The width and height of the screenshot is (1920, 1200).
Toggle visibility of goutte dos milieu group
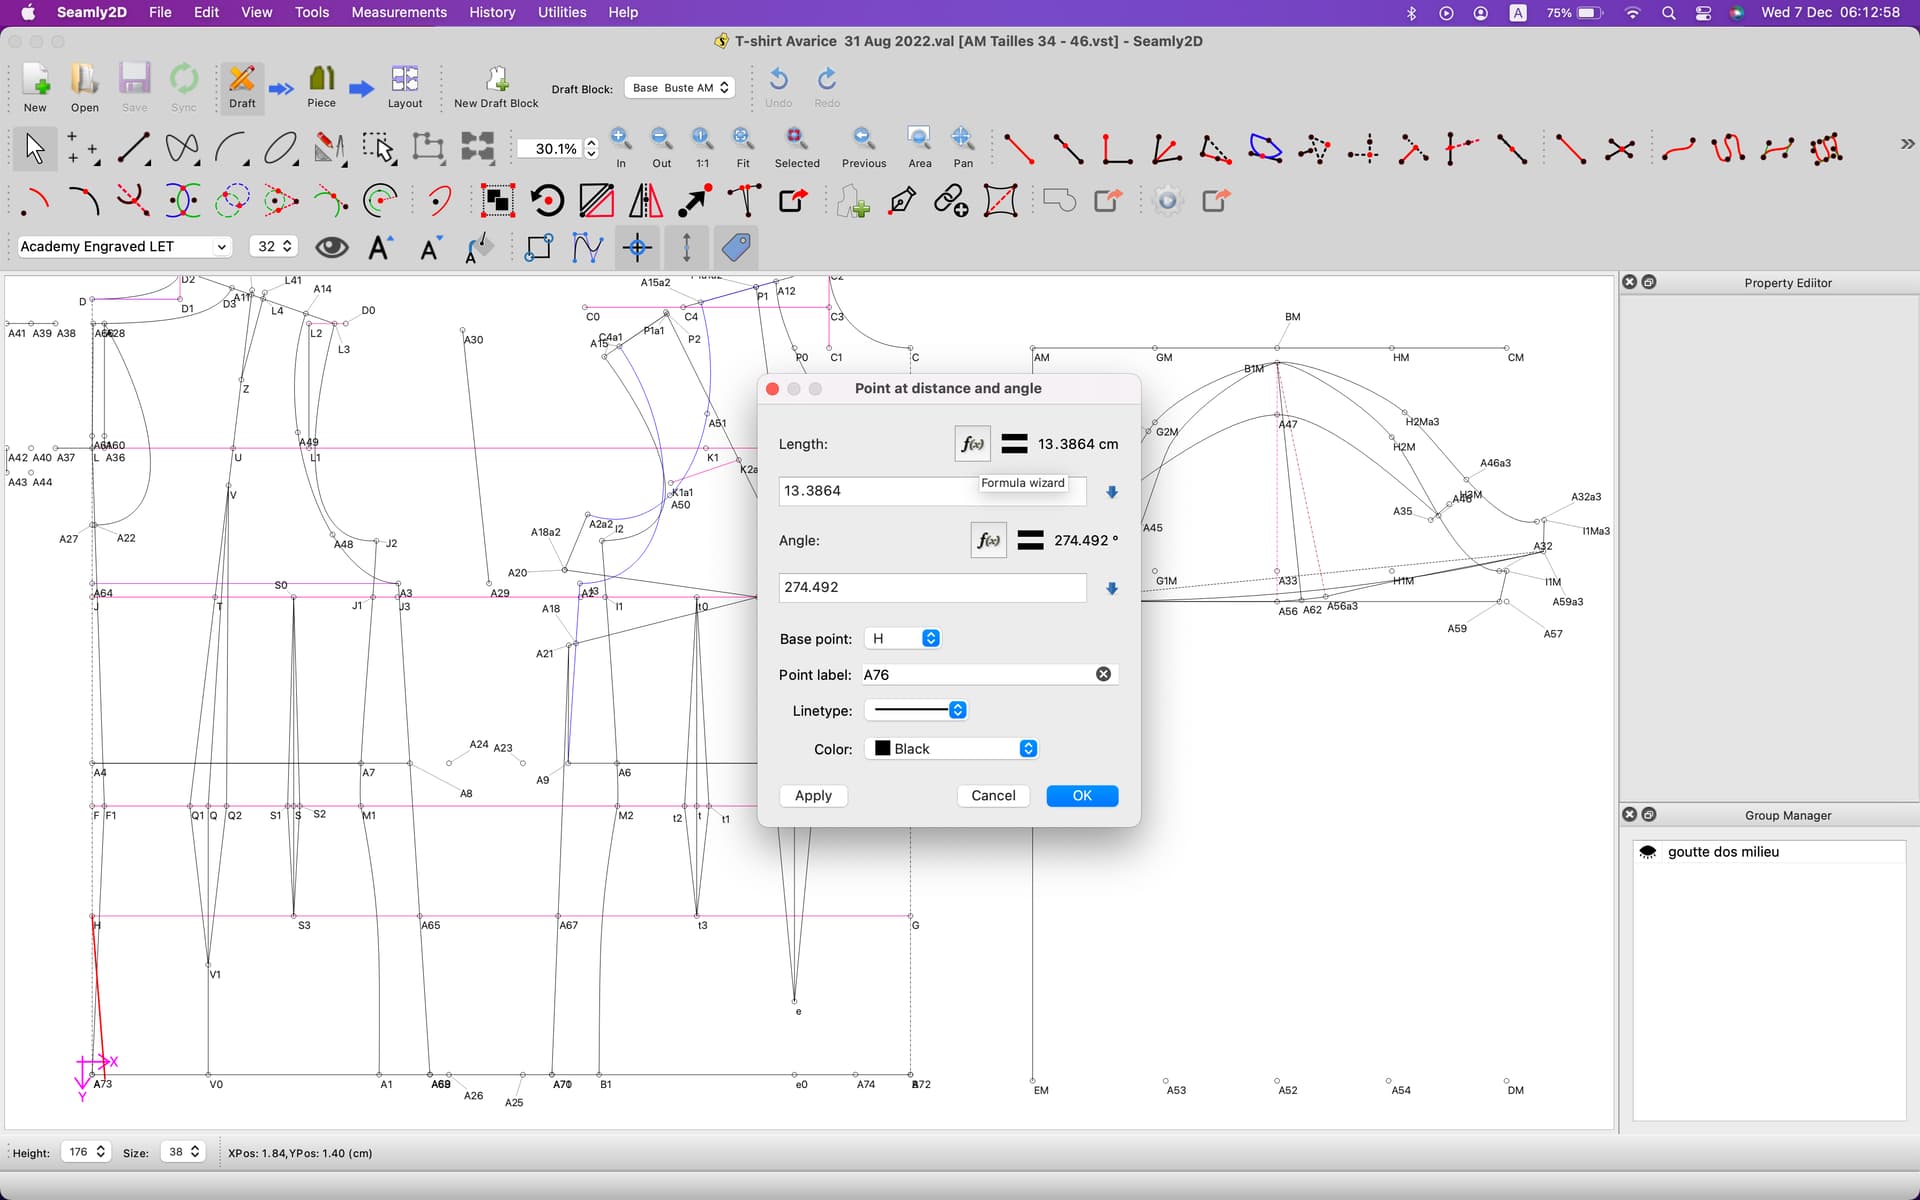coord(1648,852)
